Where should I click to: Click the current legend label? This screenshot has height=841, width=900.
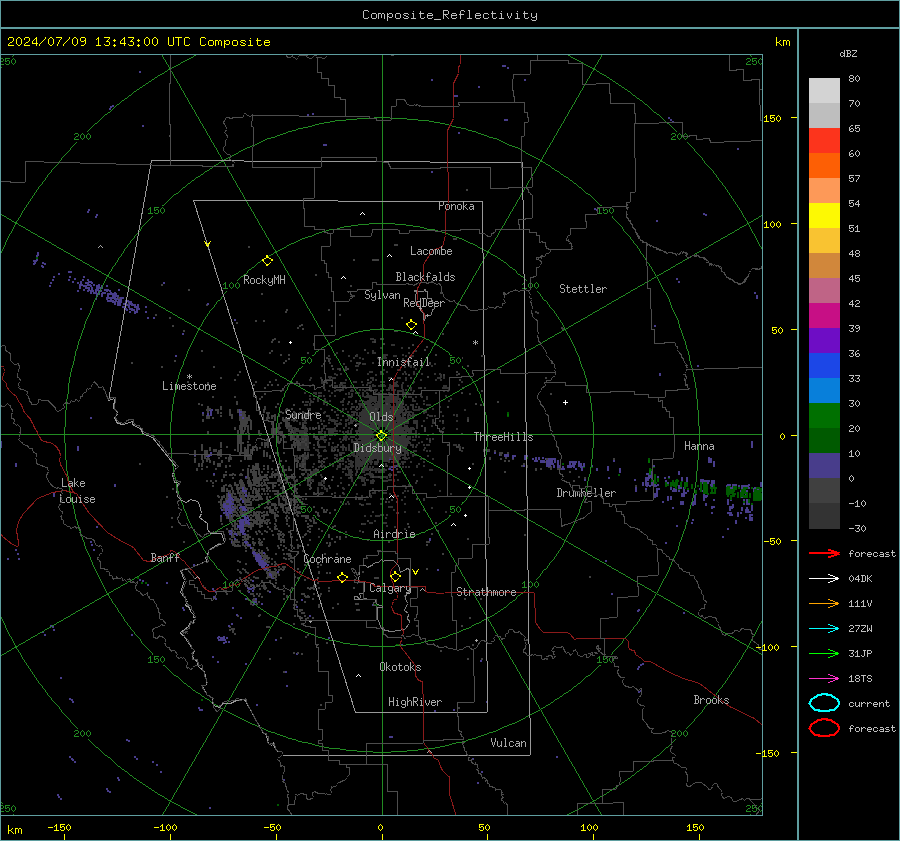point(869,703)
